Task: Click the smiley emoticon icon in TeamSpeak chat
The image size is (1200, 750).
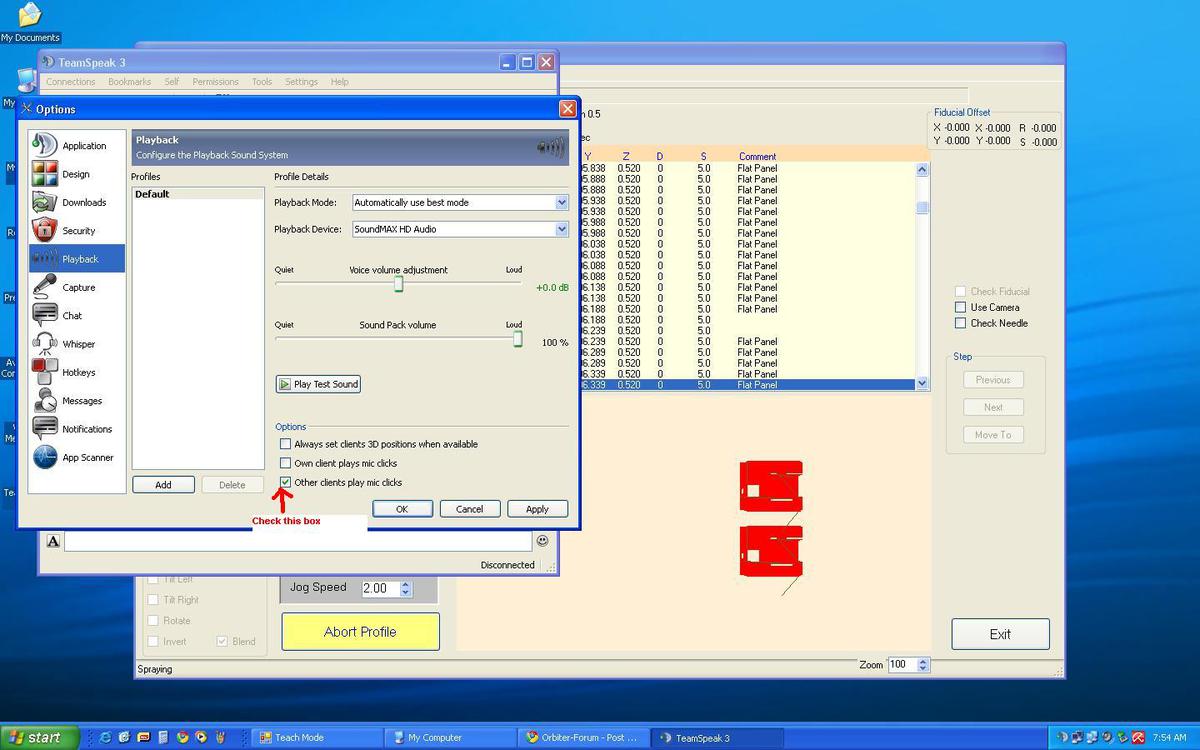Action: point(542,540)
